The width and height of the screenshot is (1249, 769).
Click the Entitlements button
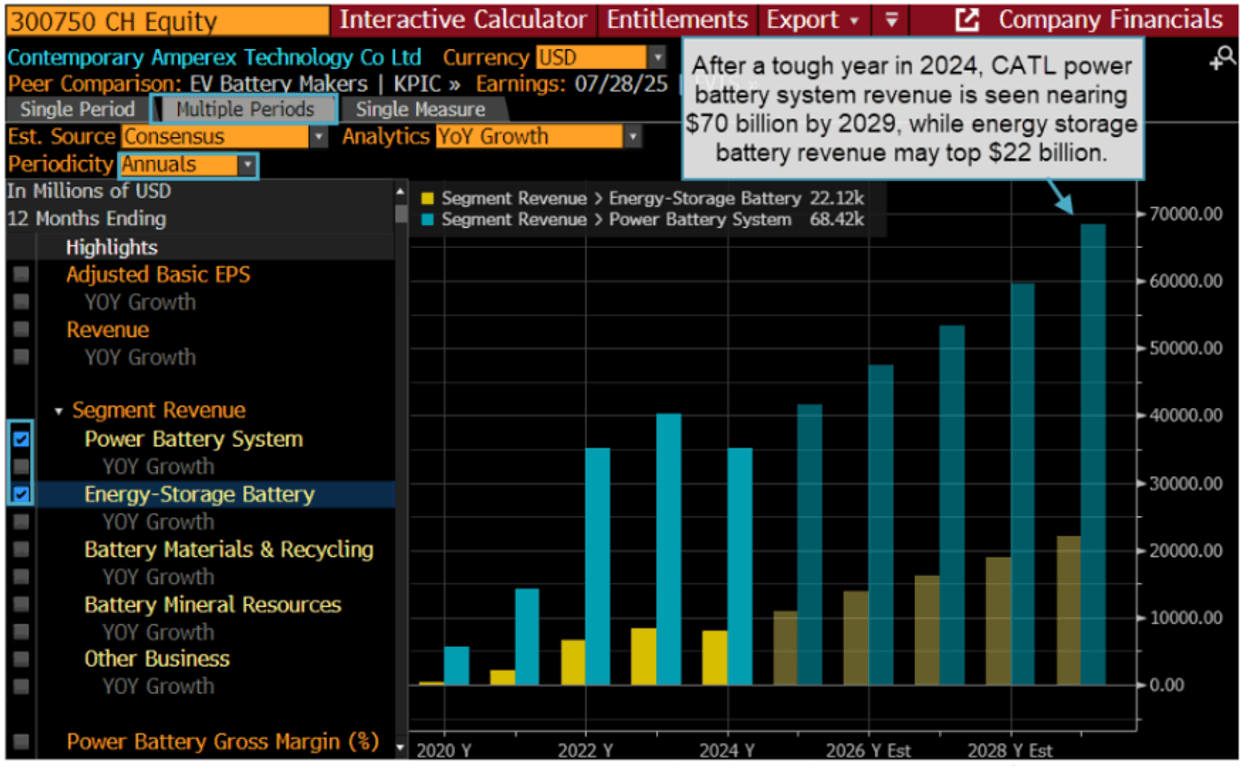point(677,19)
